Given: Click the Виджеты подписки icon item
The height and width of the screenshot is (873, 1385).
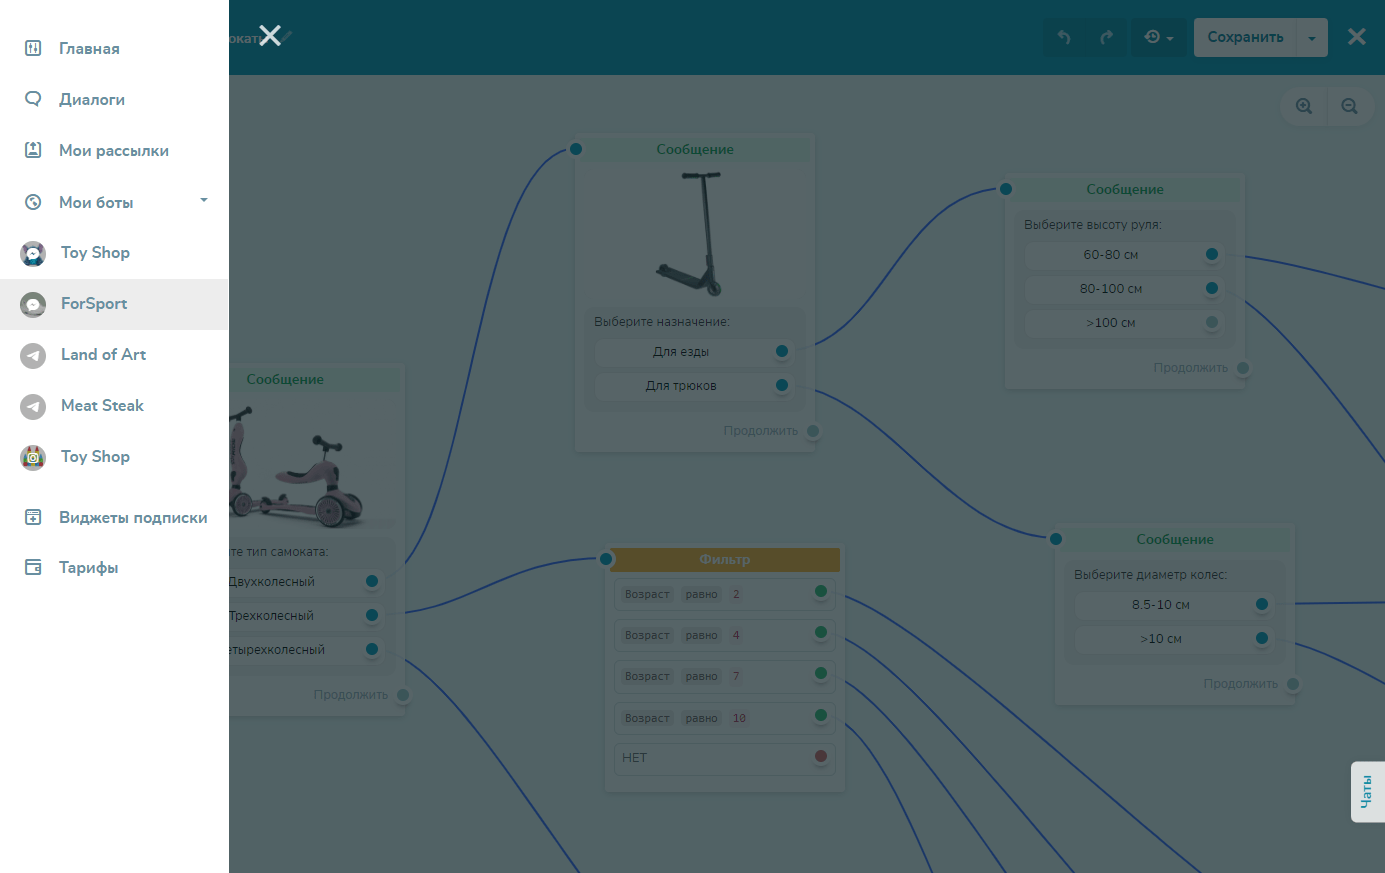Looking at the screenshot, I should point(33,517).
